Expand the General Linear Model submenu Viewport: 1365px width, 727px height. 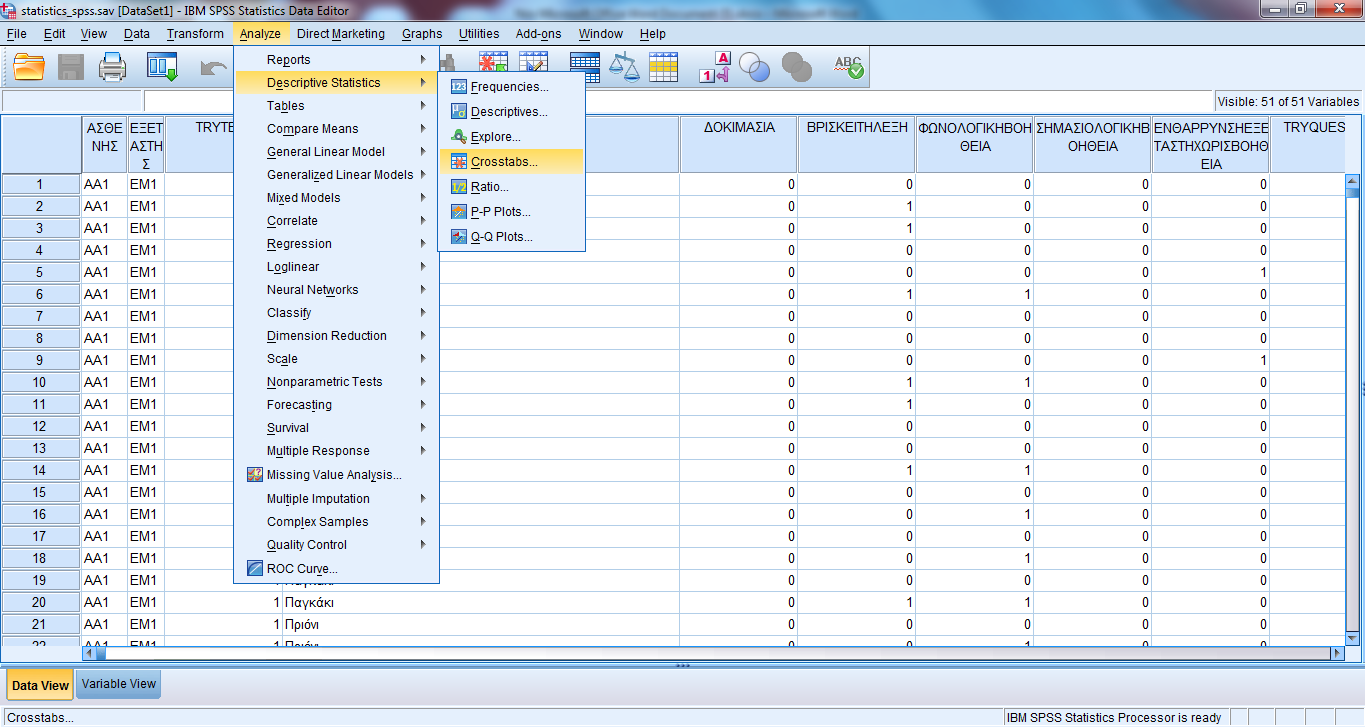click(x=336, y=152)
